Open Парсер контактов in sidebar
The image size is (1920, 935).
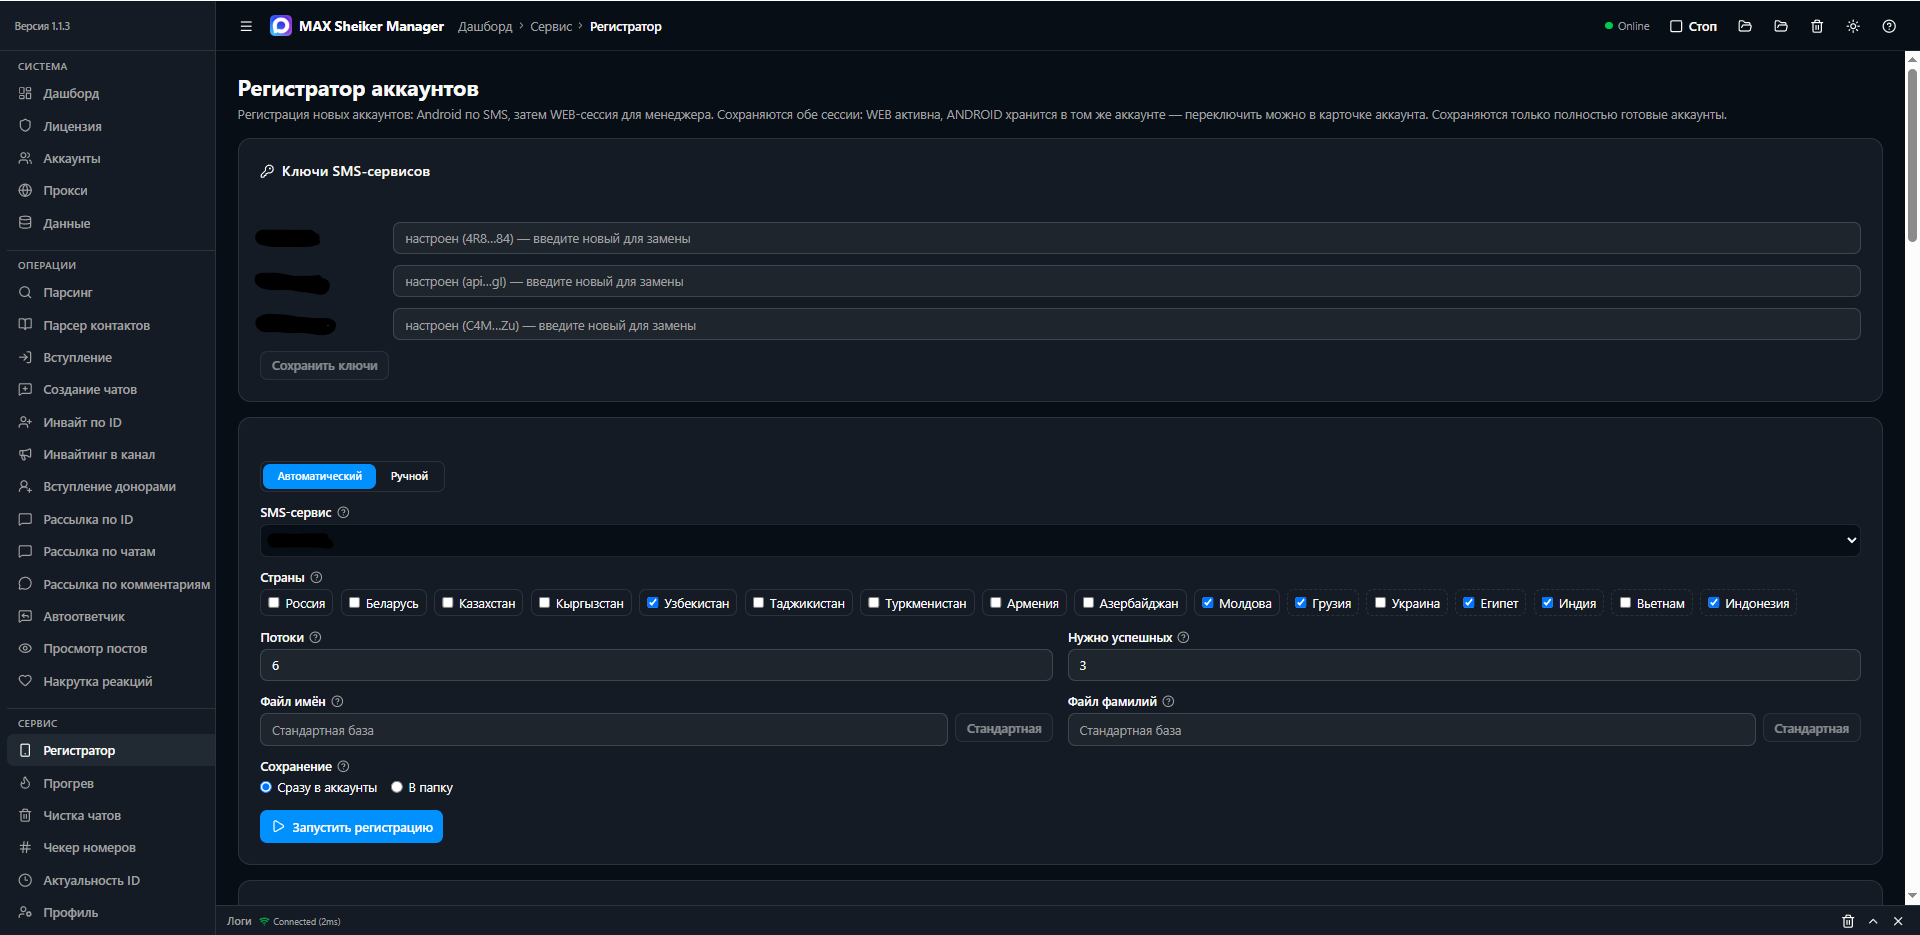click(x=96, y=325)
